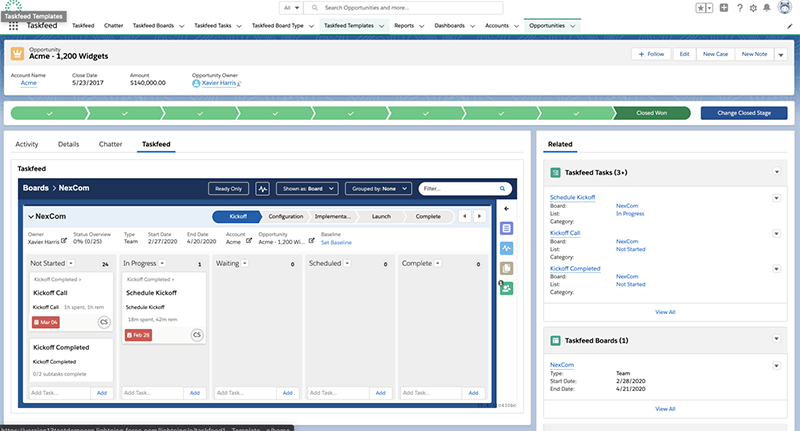Click the pencil edit navigation icon
This screenshot has width=800, height=431.
pyautogui.click(x=790, y=26)
